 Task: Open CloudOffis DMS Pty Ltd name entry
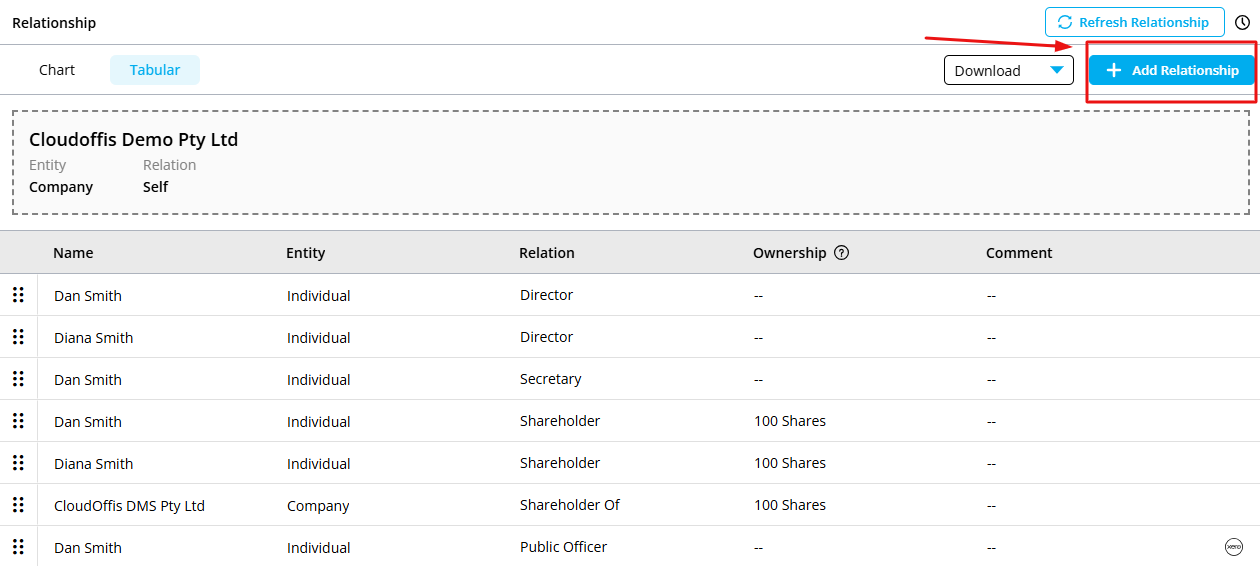pos(129,506)
